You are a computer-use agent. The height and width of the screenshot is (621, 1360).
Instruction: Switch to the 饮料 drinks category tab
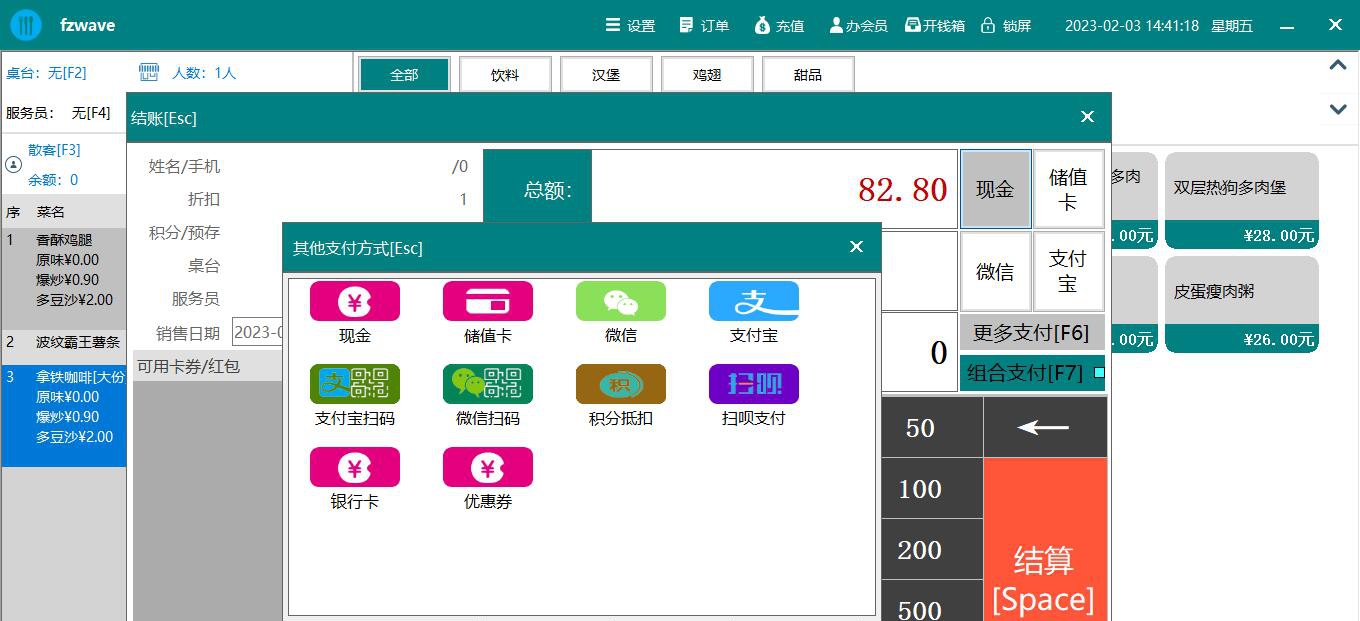pyautogui.click(x=505, y=73)
